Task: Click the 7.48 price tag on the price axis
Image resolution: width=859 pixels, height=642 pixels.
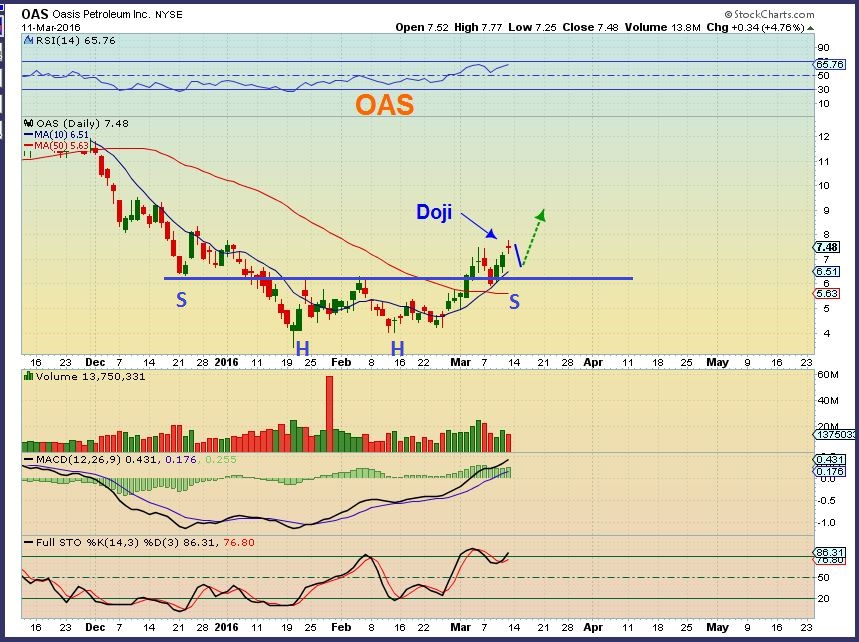Action: pos(827,247)
